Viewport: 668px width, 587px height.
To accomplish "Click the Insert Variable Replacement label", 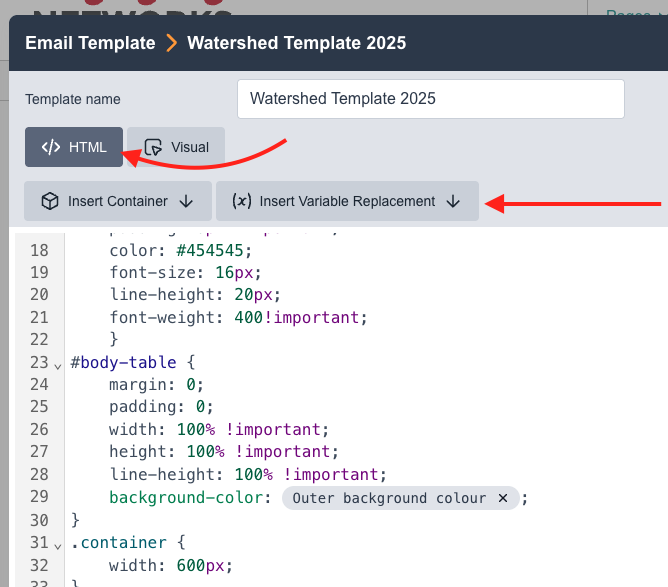I will [347, 201].
